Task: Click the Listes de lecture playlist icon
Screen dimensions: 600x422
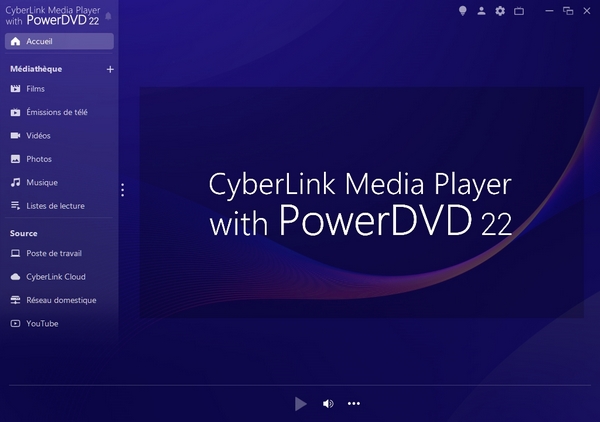Action: point(15,206)
